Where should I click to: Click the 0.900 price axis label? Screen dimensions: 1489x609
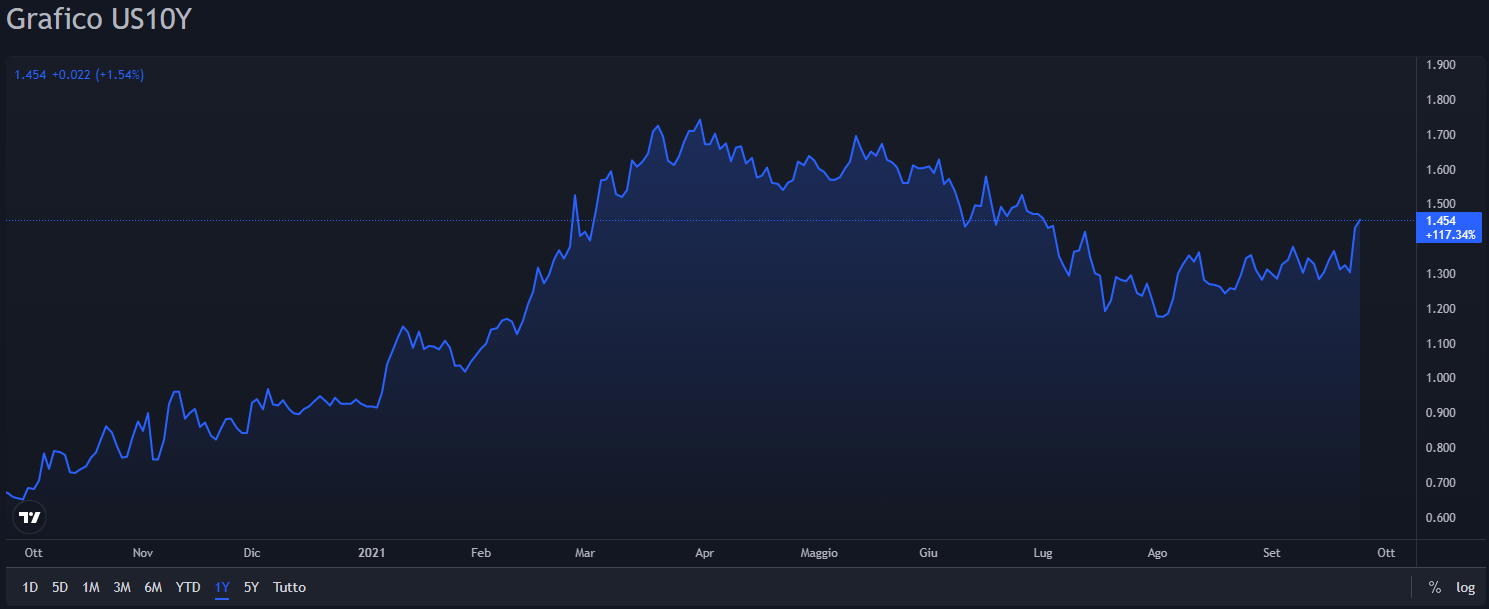[1441, 413]
